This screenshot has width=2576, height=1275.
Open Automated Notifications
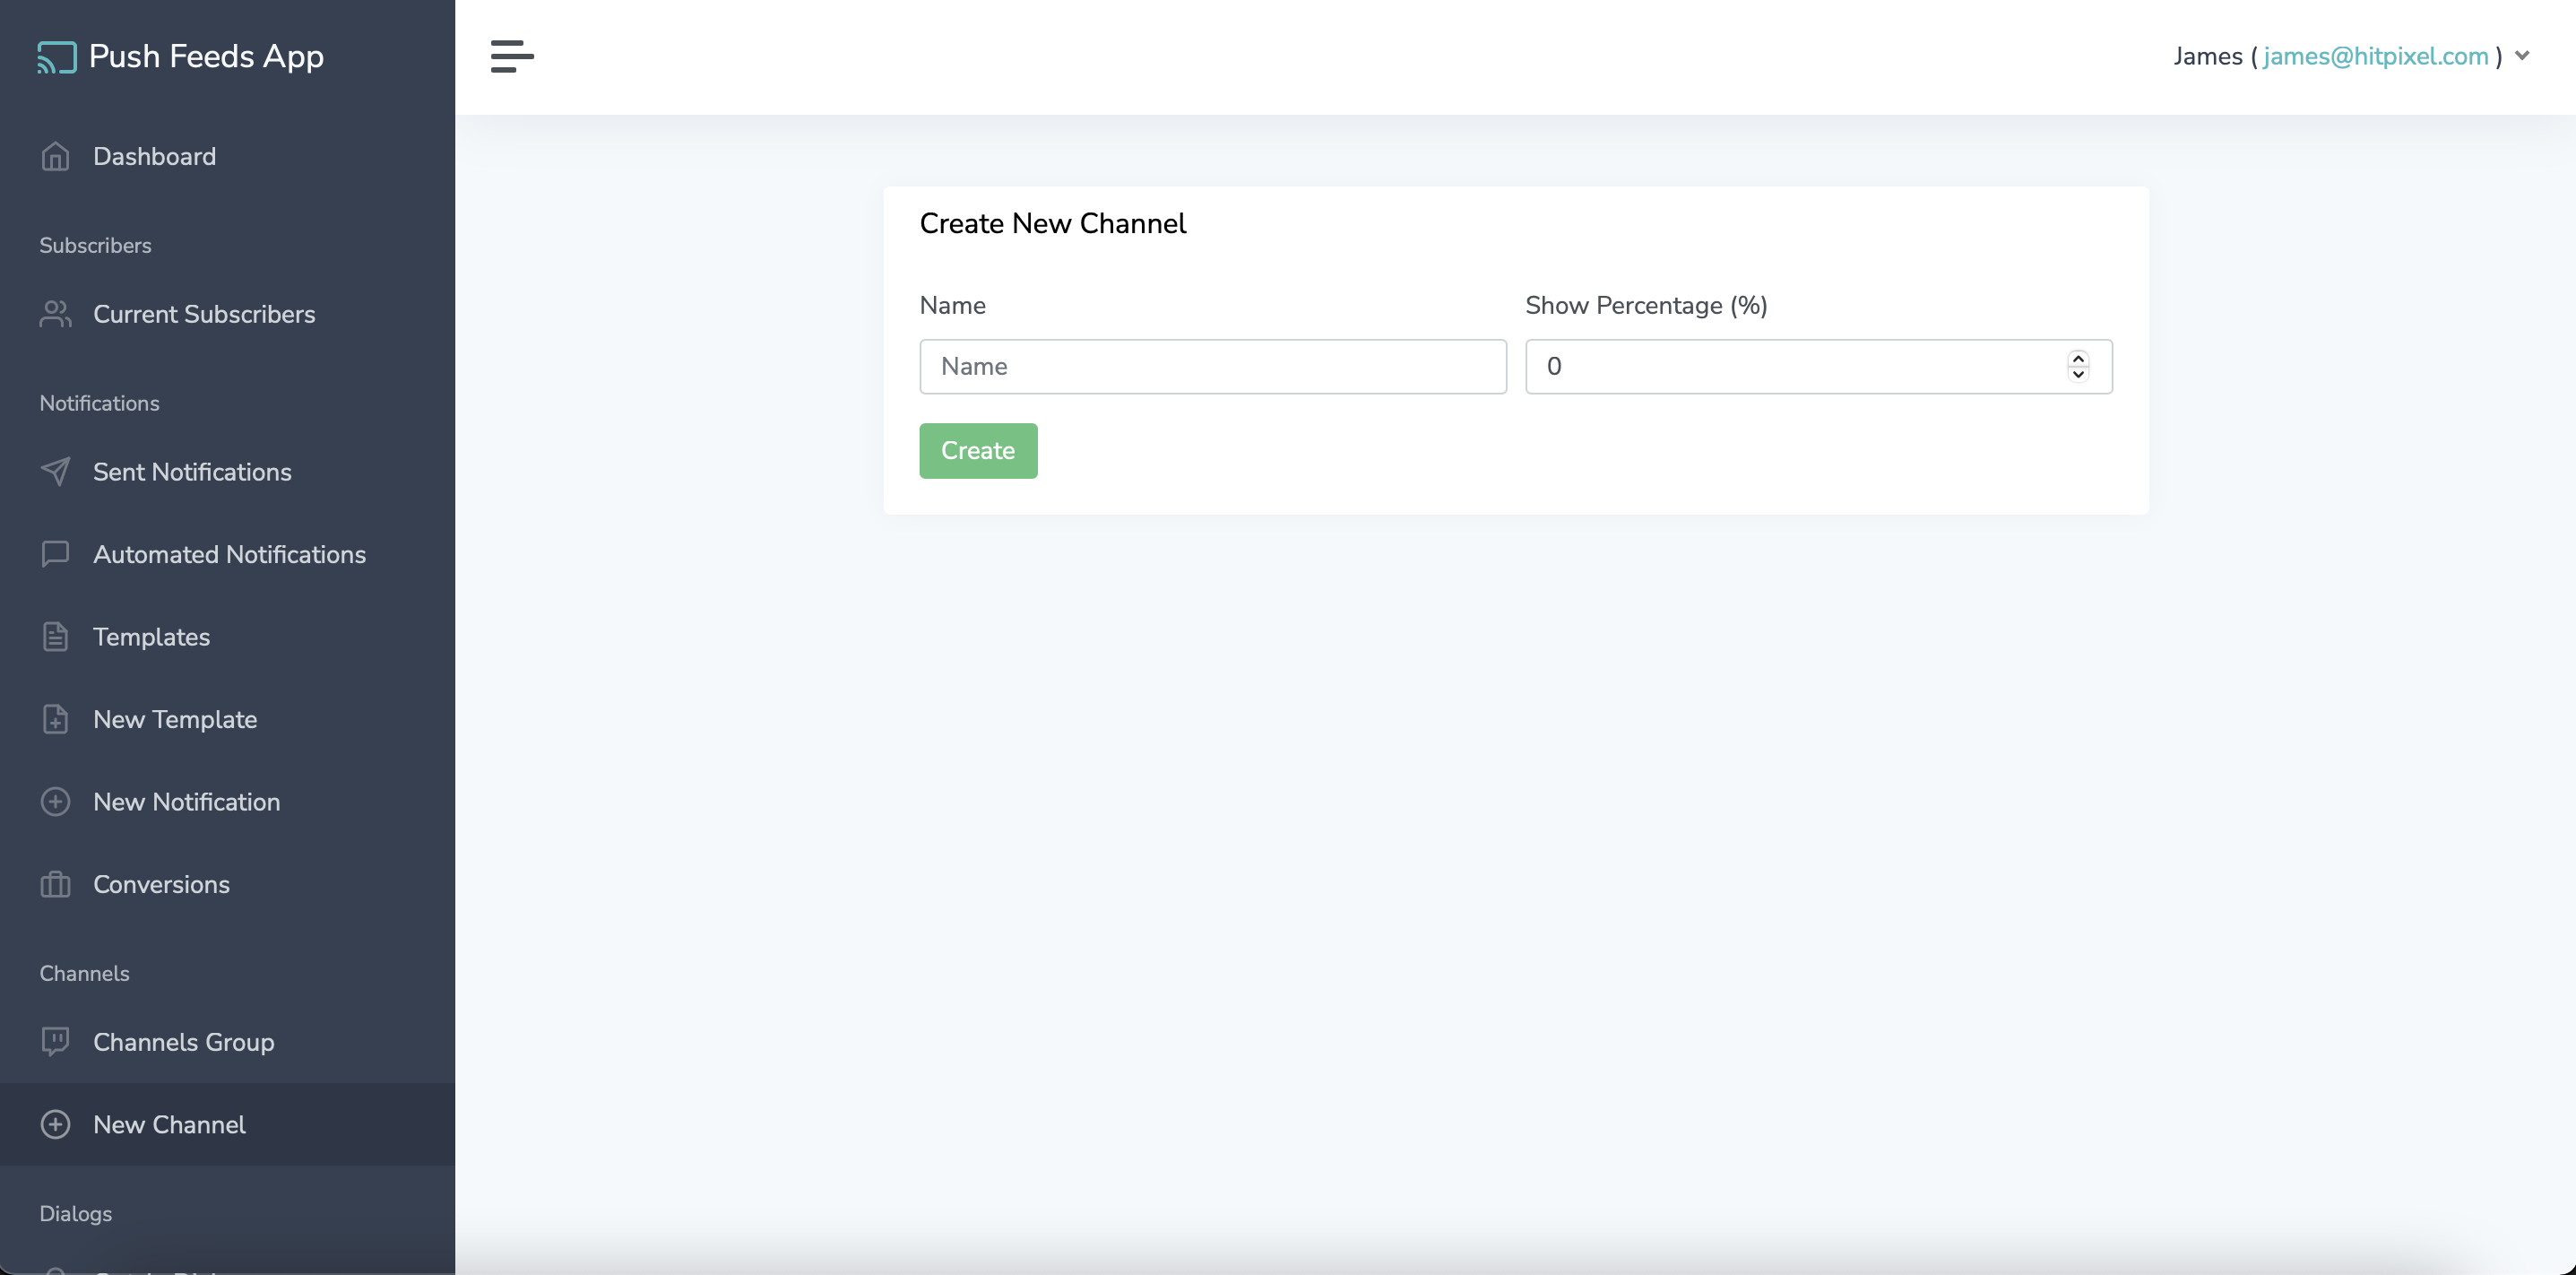(228, 554)
